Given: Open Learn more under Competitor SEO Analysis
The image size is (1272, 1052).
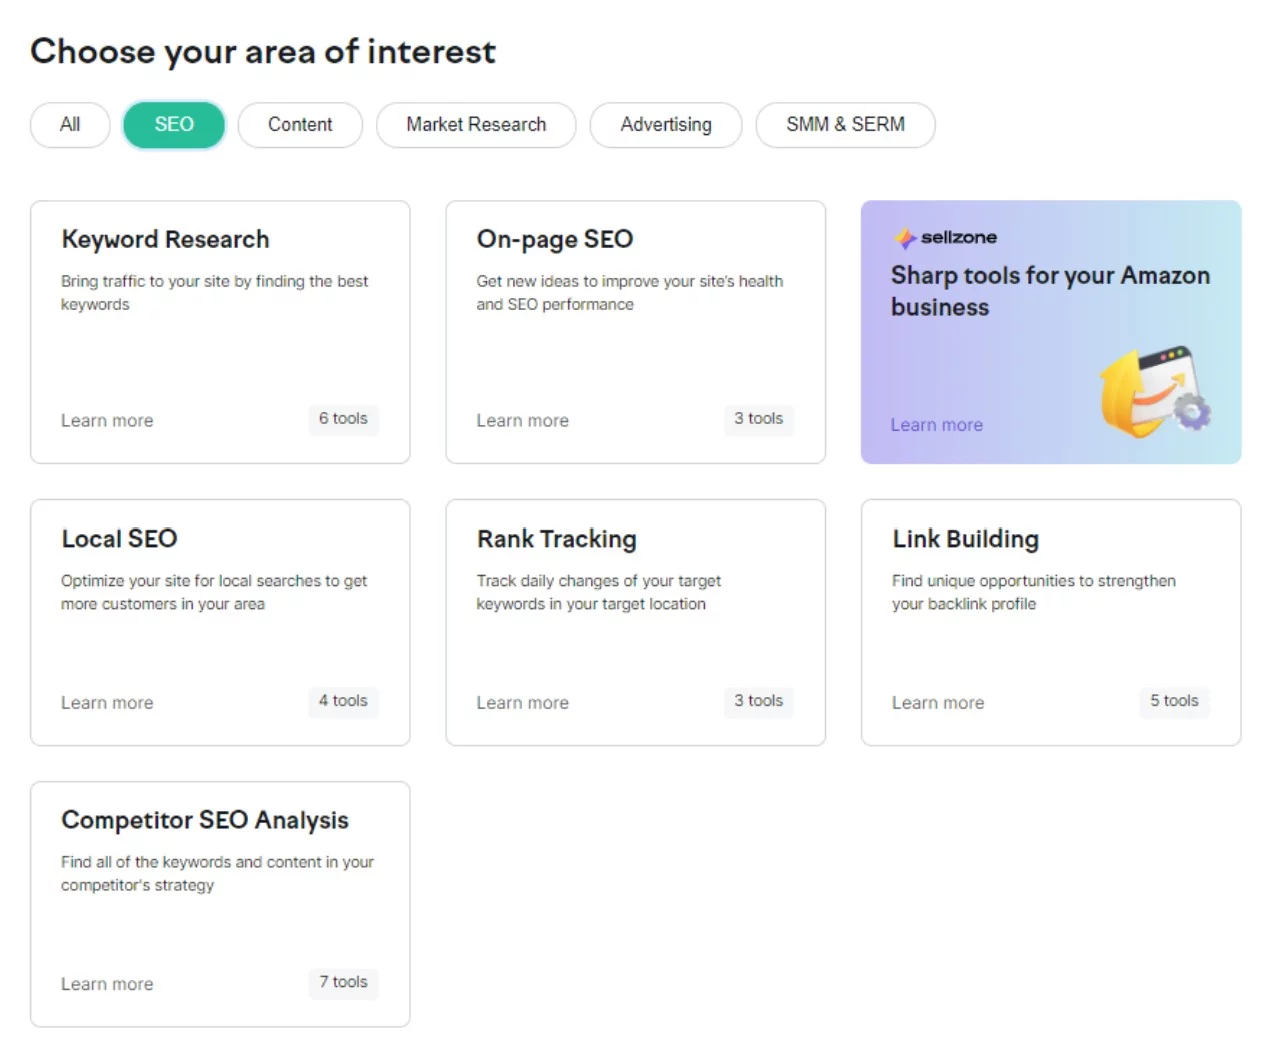Looking at the screenshot, I should pos(107,983).
